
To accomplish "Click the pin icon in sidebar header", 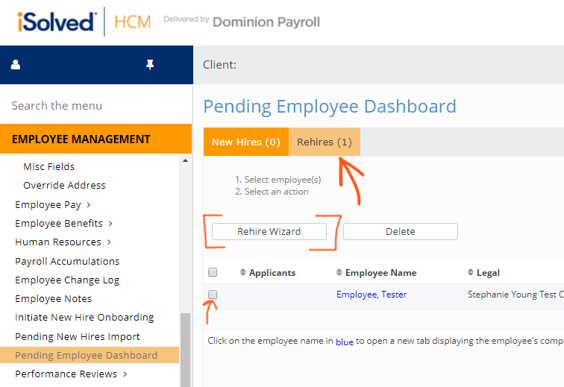I will point(150,65).
